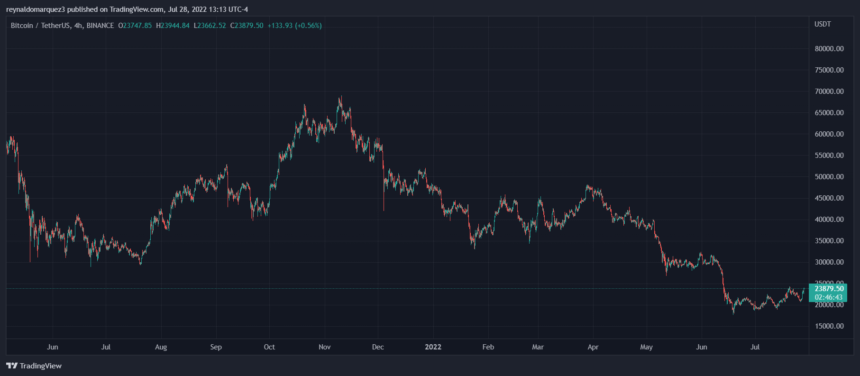
Task: Select the Apr label on time axis
Action: click(592, 346)
